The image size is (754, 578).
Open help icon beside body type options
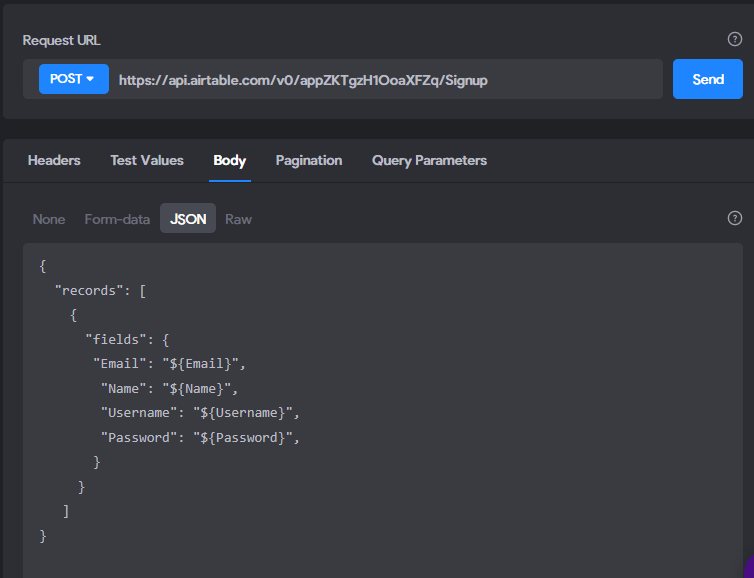click(734, 218)
